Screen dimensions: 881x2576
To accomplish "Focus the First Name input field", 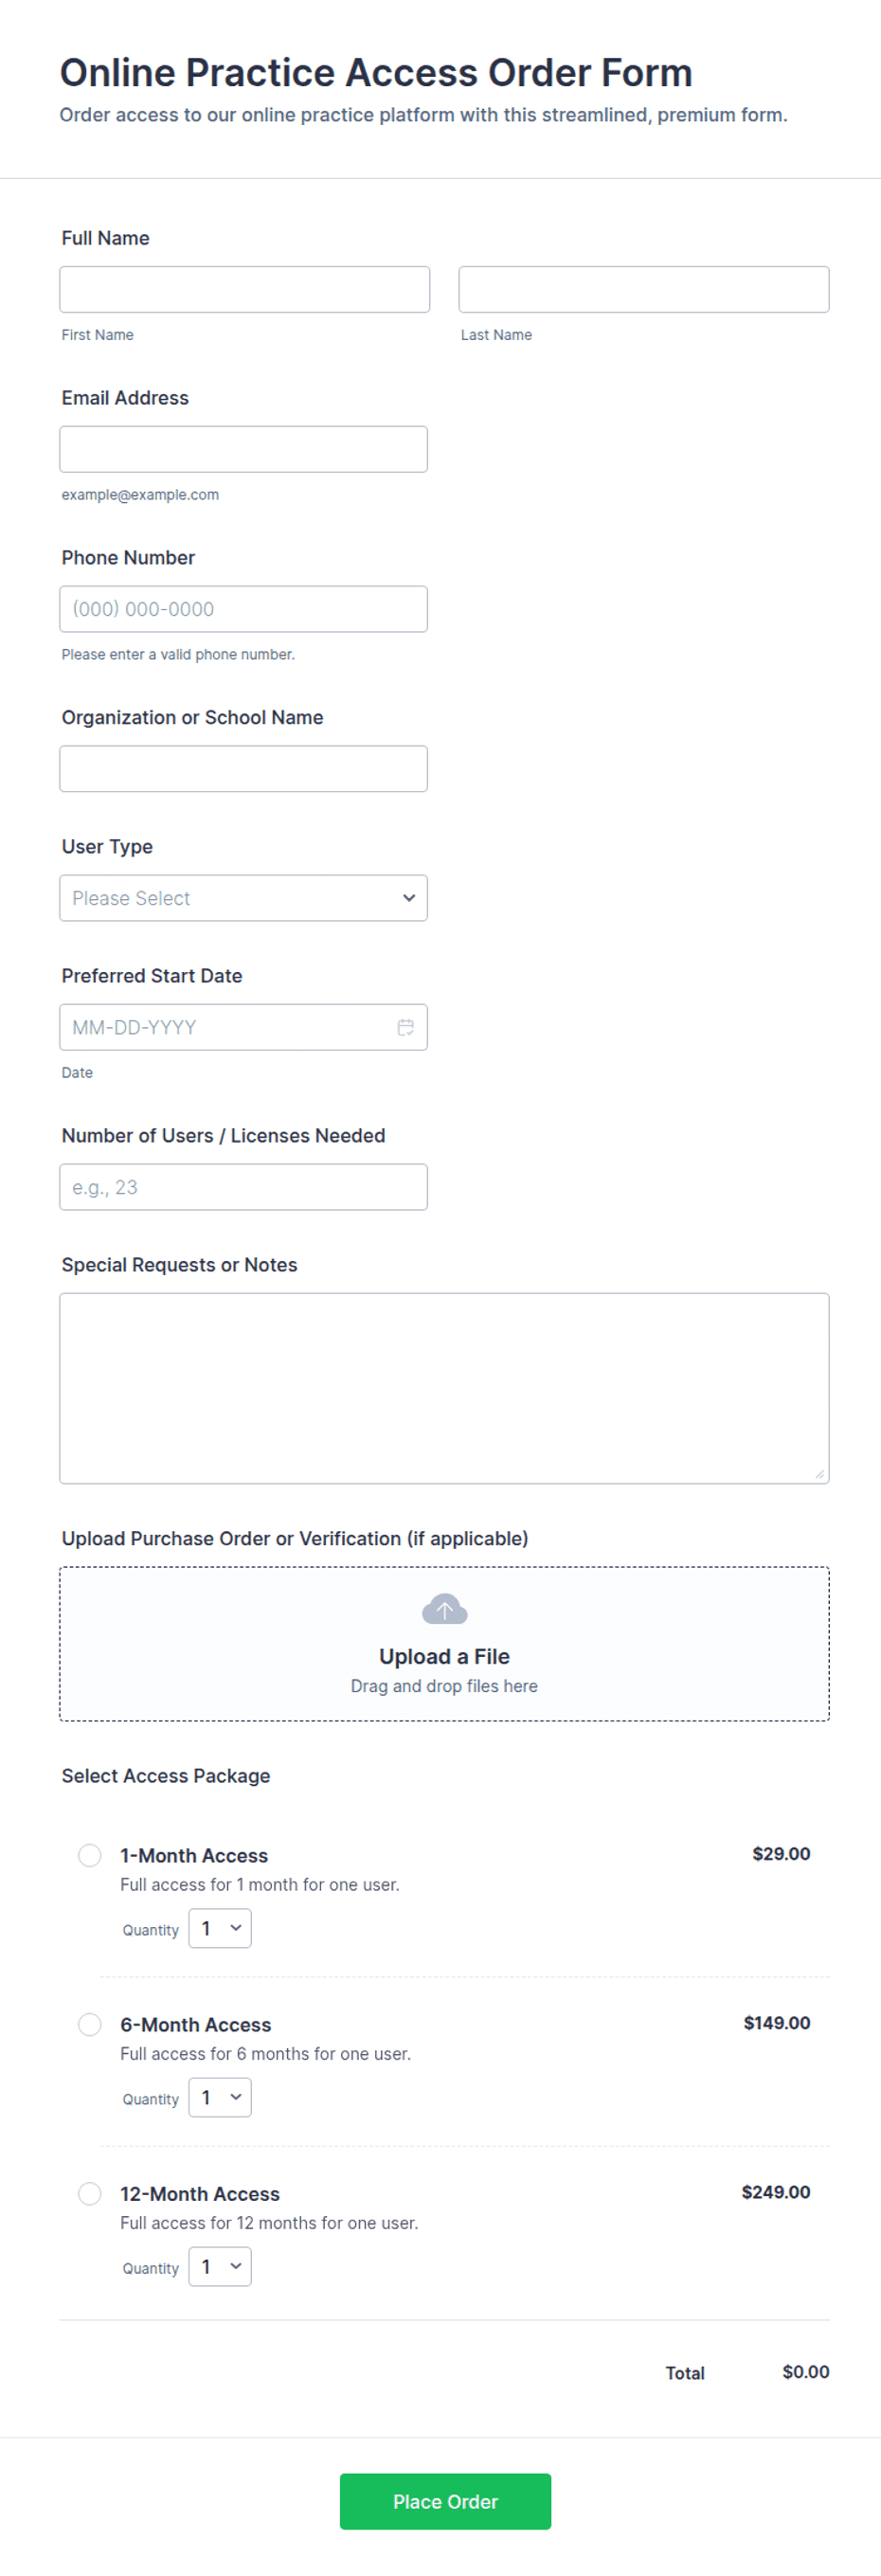I will point(244,289).
